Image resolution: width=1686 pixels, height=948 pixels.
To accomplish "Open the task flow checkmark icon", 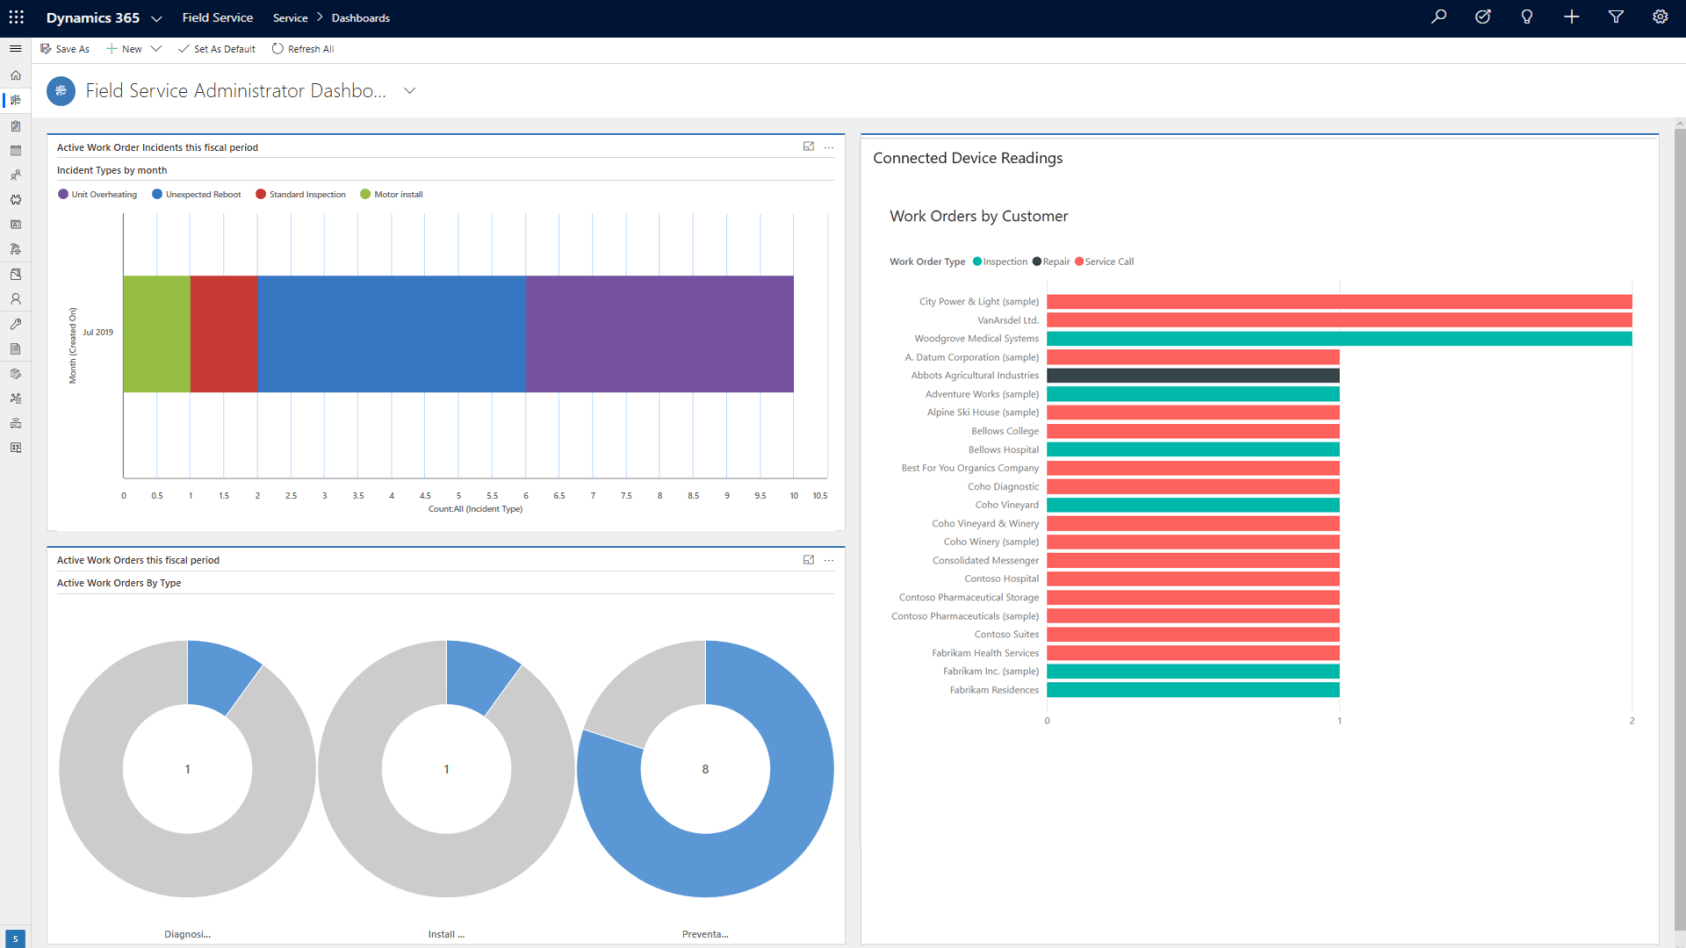I will [1482, 17].
